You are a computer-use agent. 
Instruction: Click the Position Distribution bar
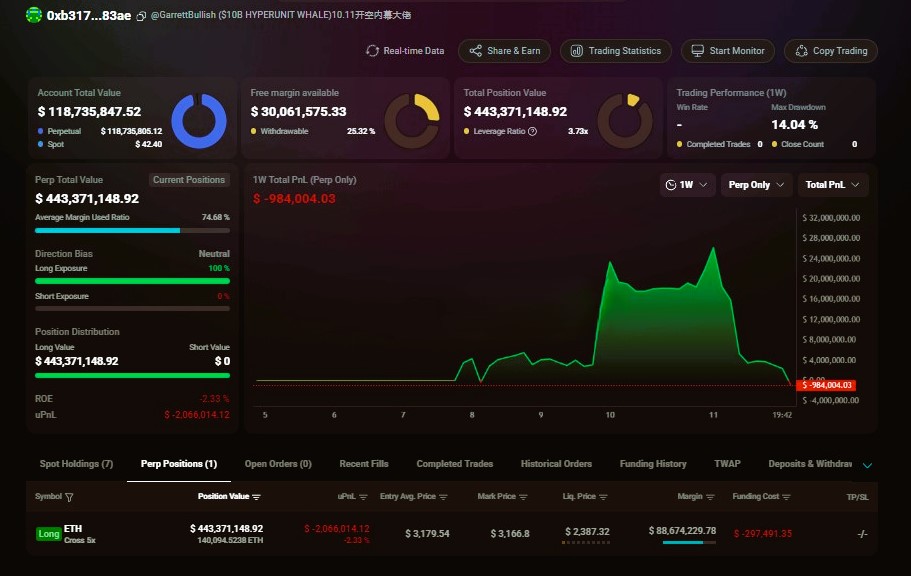(x=132, y=375)
